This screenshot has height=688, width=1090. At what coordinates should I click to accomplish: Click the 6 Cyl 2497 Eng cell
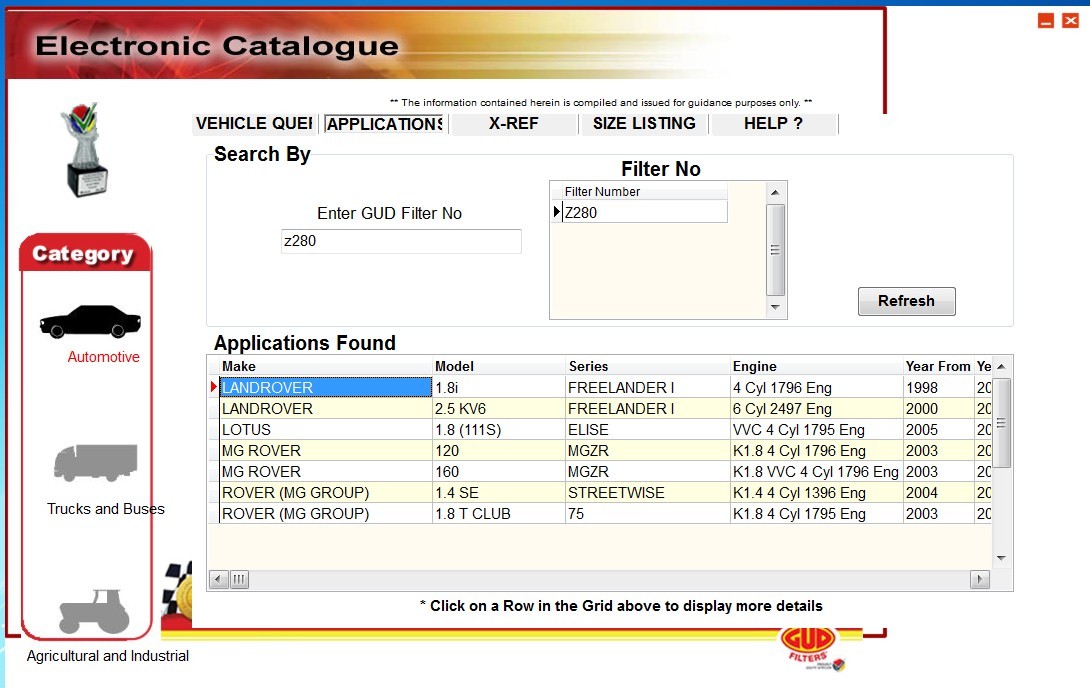click(x=817, y=409)
